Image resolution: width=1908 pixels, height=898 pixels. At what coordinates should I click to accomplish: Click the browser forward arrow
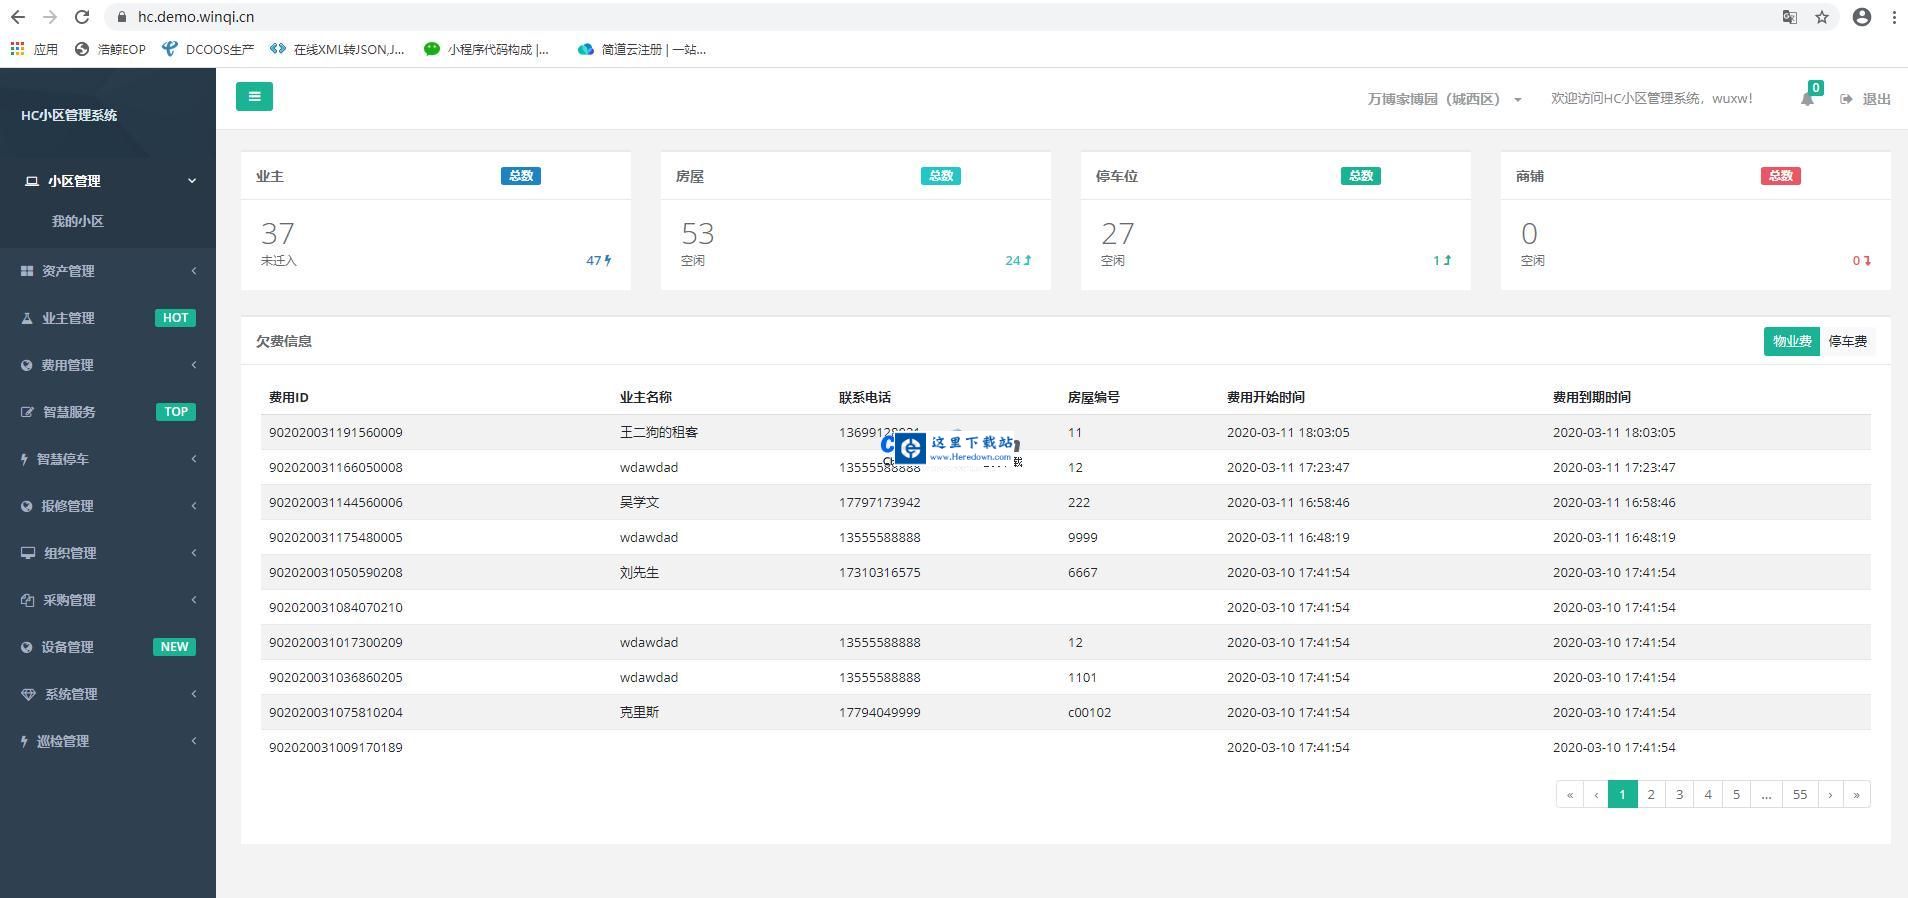click(50, 17)
